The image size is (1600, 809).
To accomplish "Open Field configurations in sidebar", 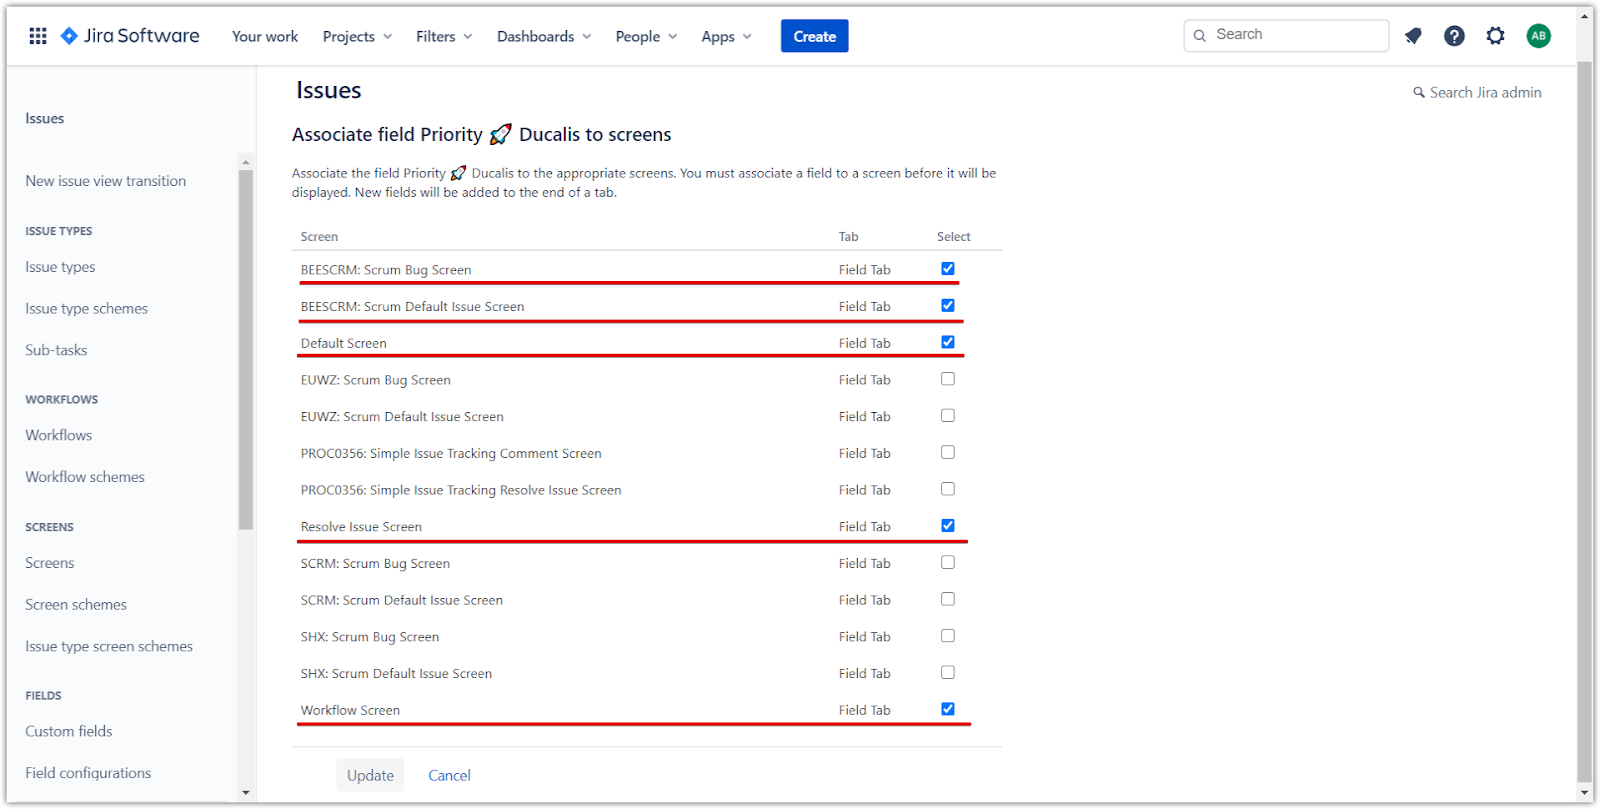I will pyautogui.click(x=88, y=773).
